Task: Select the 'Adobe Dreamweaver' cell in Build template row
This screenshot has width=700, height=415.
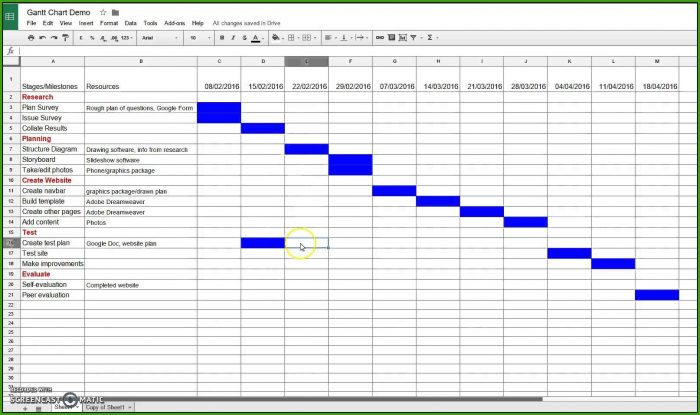Action: [141, 201]
